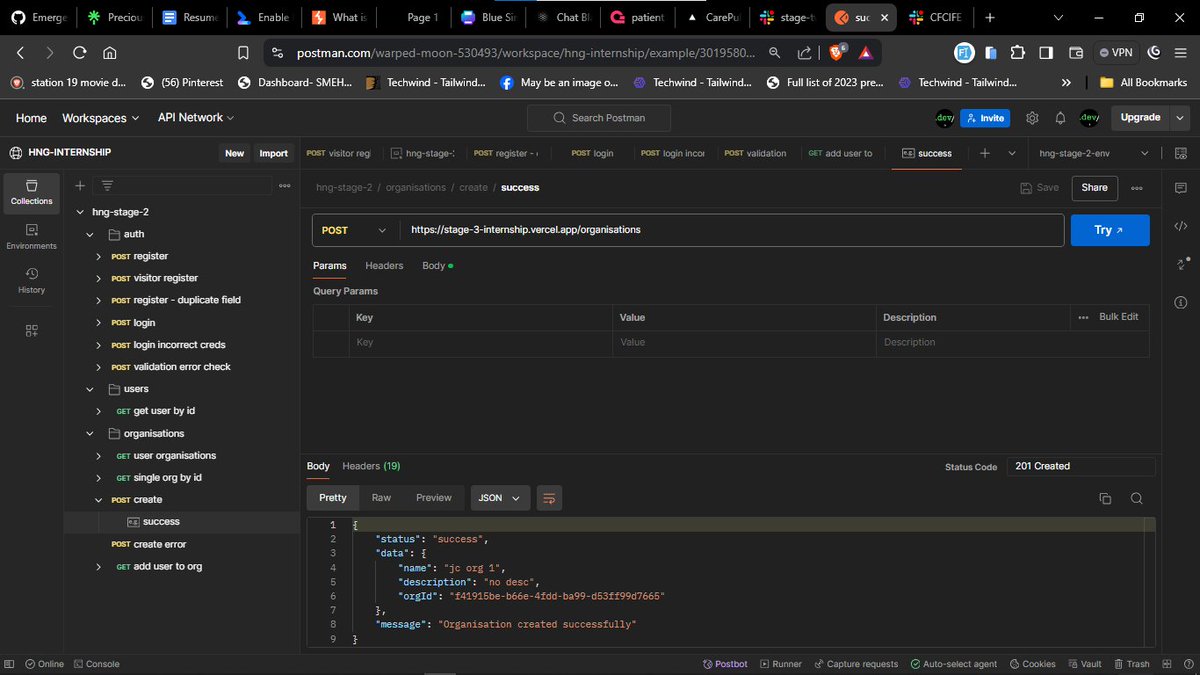
Task: Open the notifications bell
Action: point(1060,118)
